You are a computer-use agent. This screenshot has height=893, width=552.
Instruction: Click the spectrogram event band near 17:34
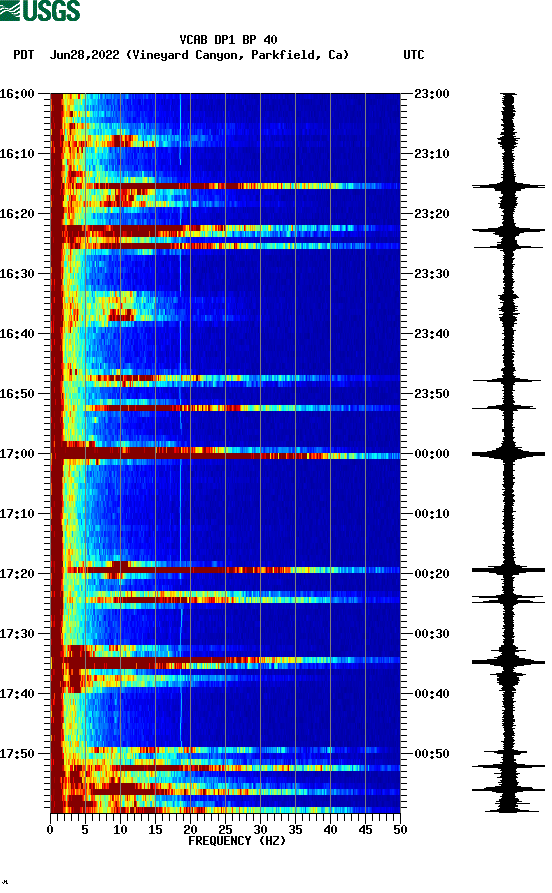[x=226, y=661]
